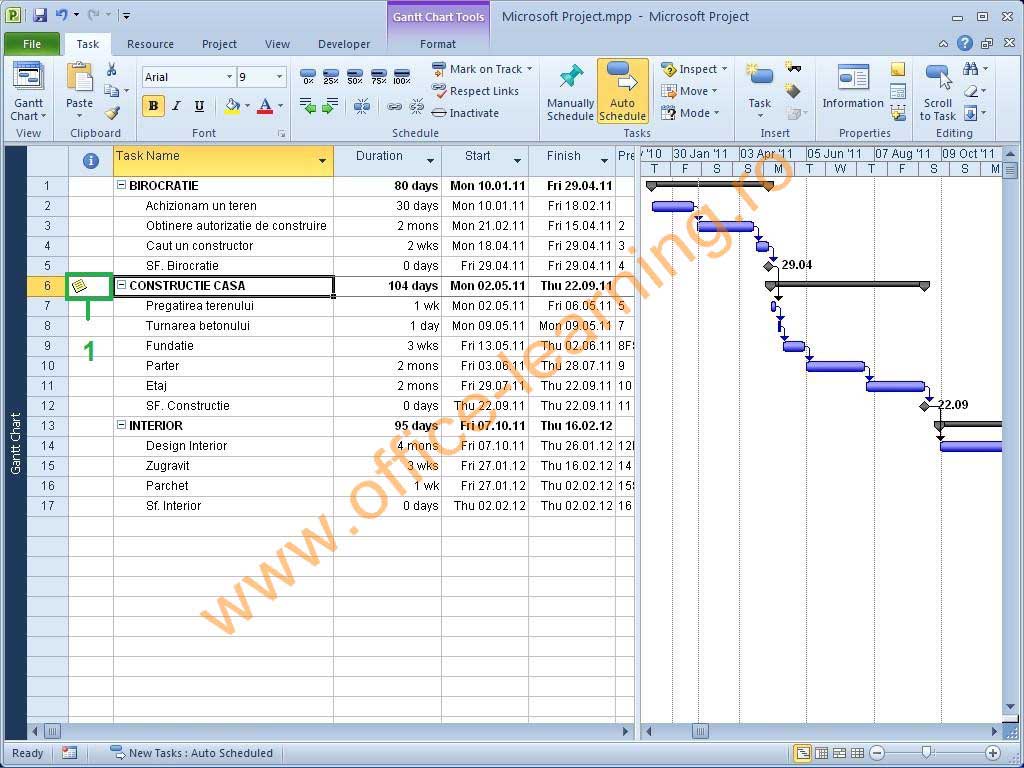Apply the red font color

click(x=265, y=106)
